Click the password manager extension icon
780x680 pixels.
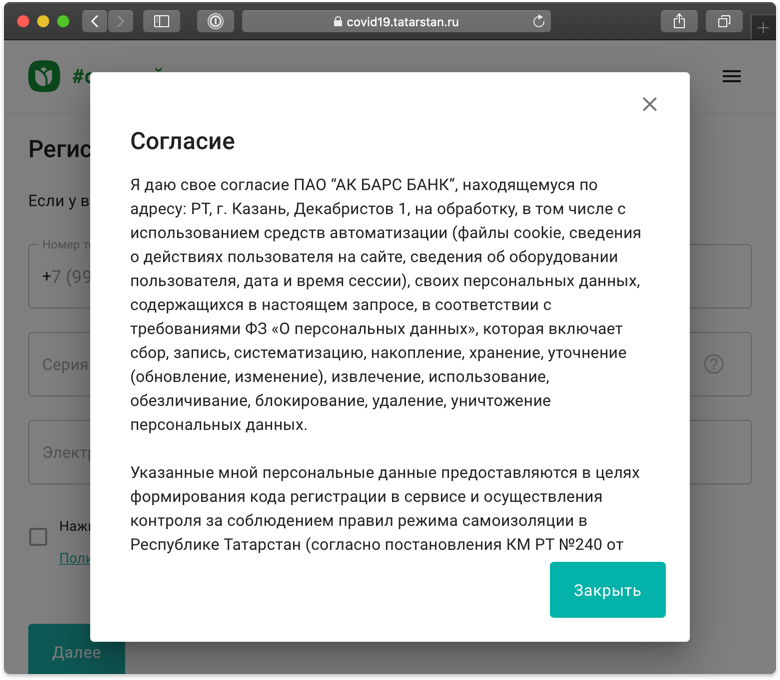[x=215, y=21]
